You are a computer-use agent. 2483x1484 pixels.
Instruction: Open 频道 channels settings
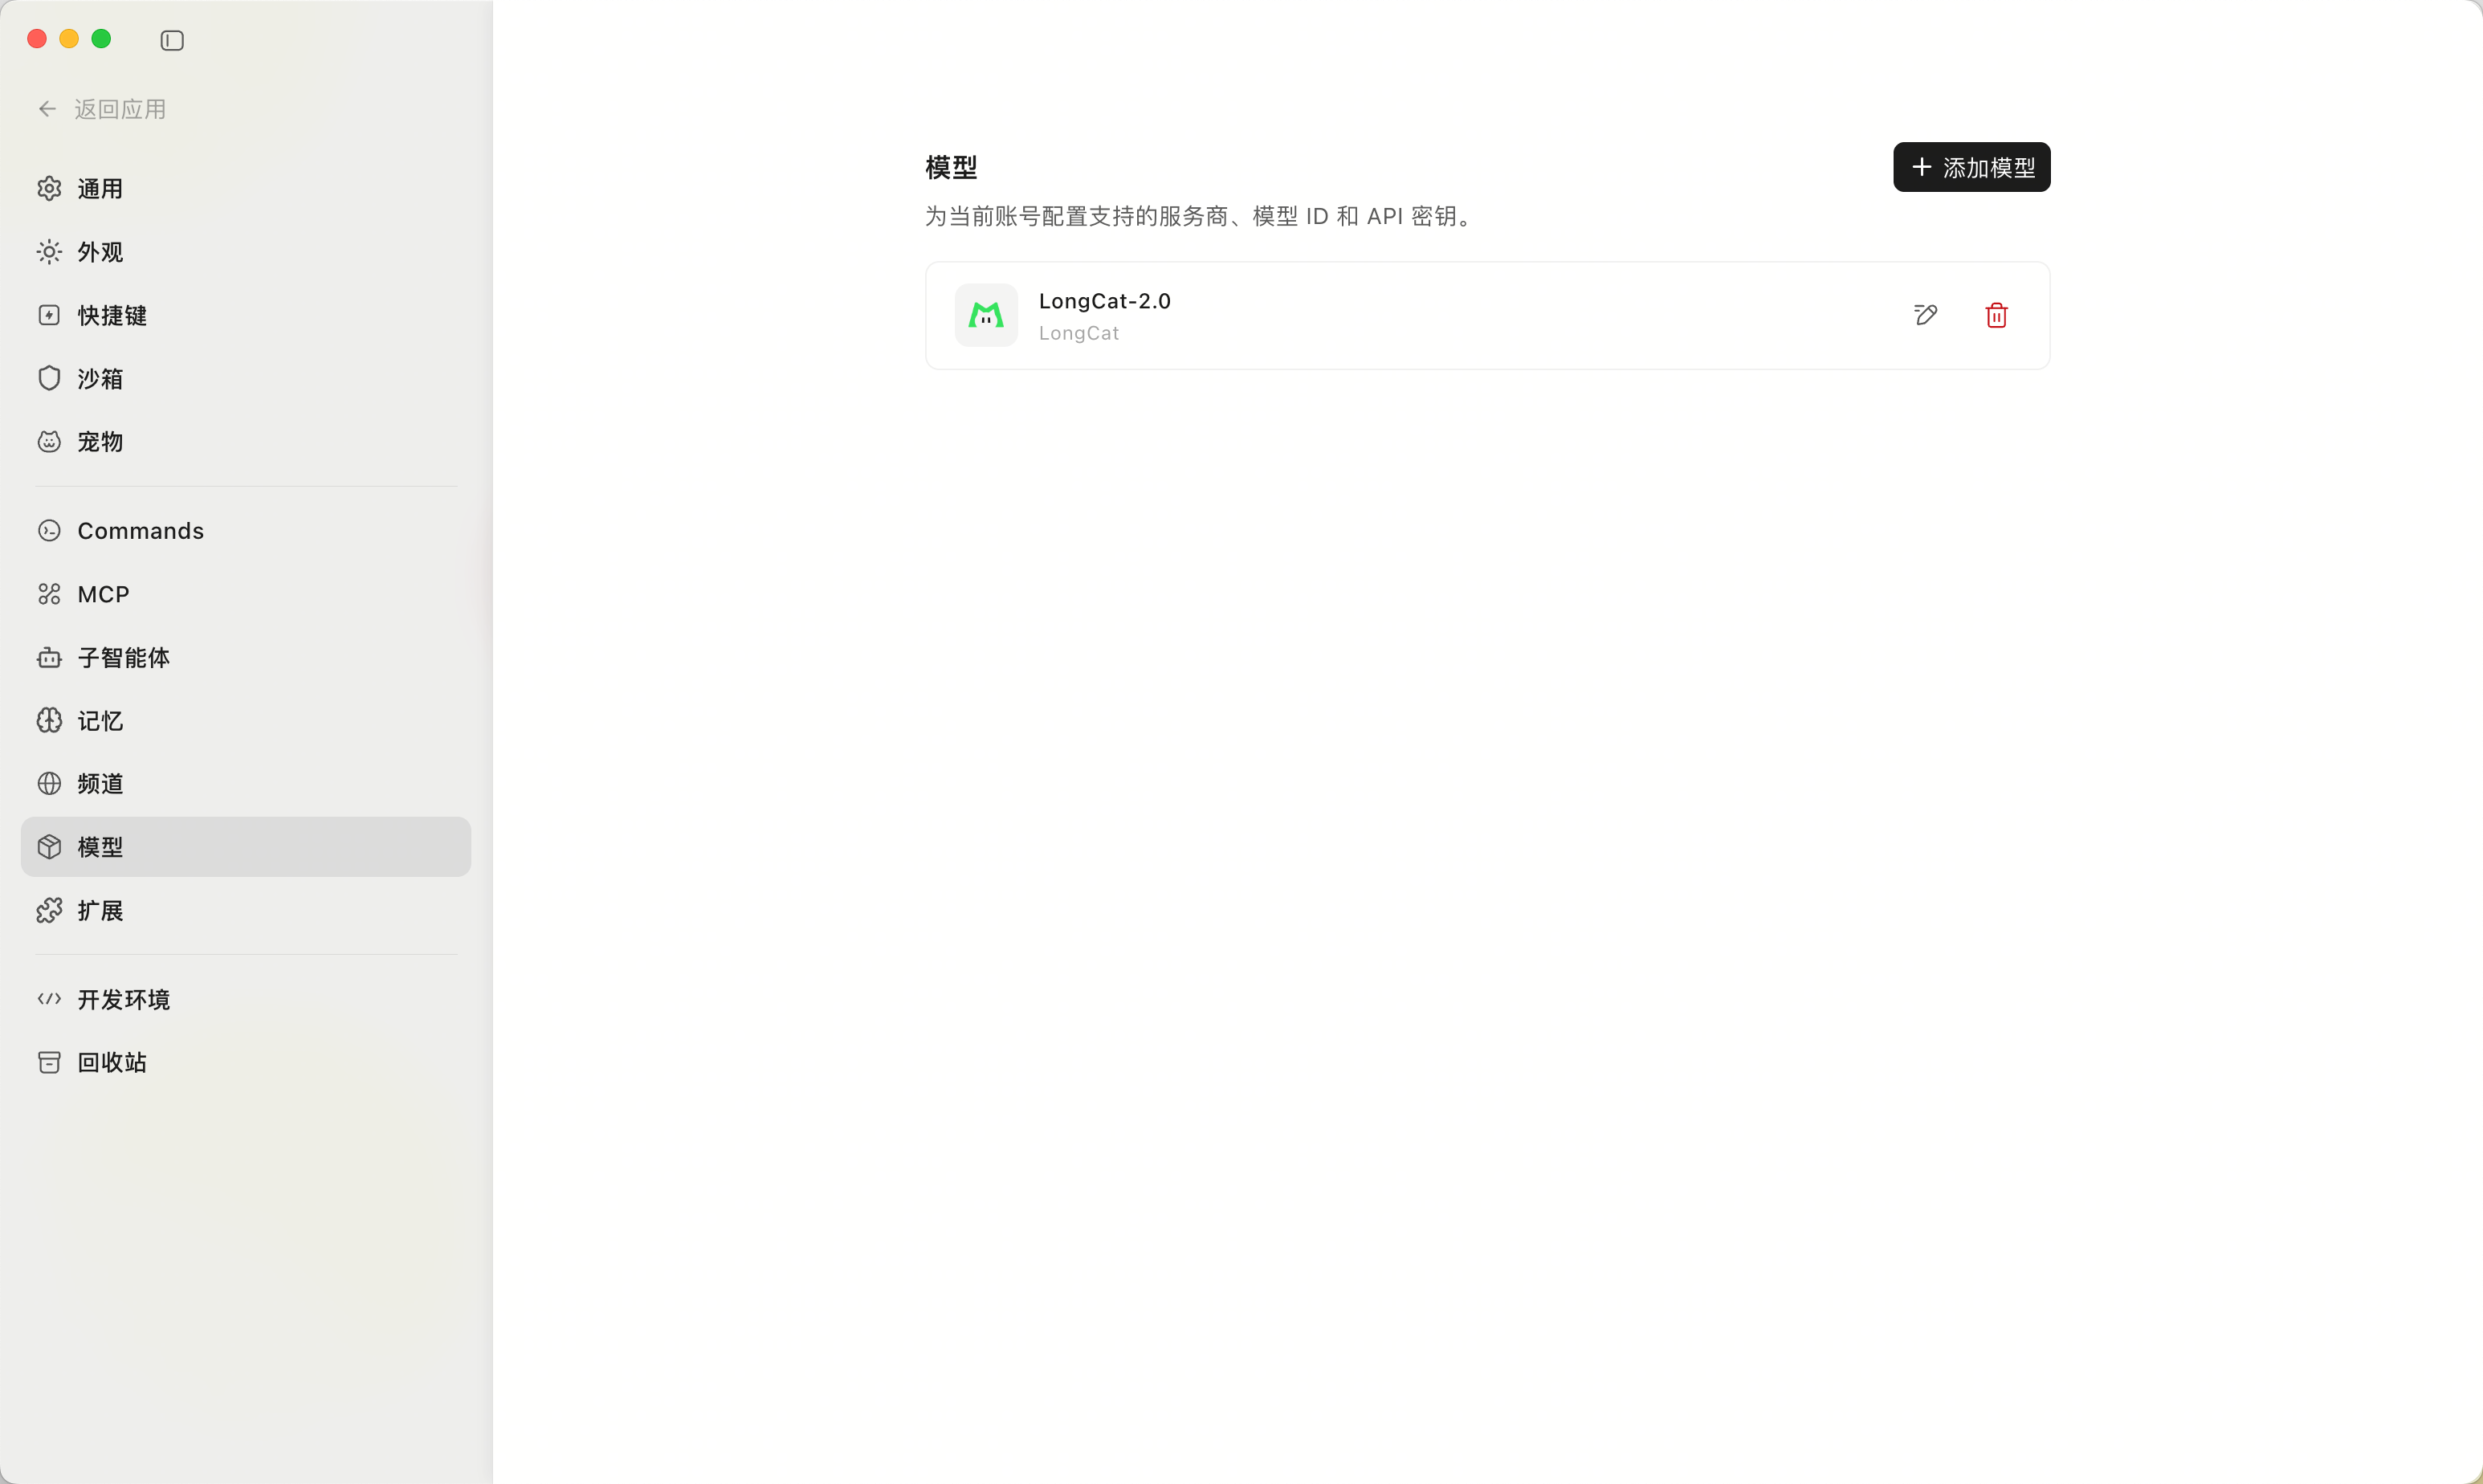point(245,784)
